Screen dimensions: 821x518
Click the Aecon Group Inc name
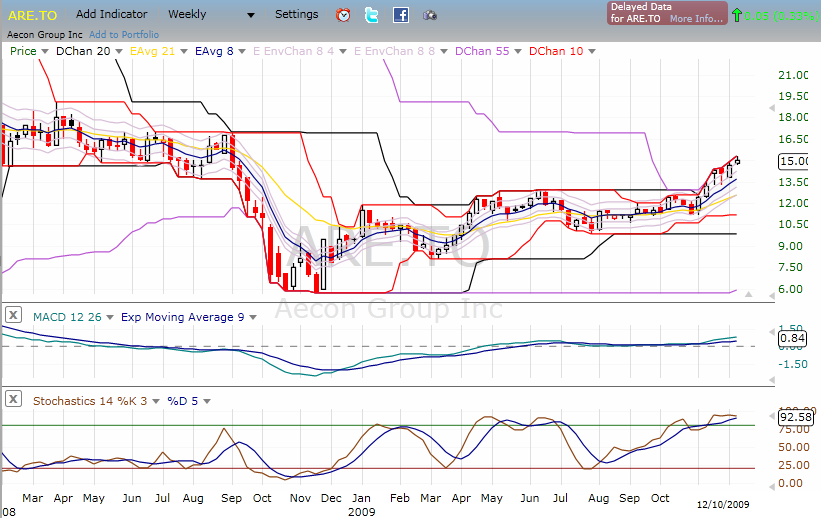(45, 35)
